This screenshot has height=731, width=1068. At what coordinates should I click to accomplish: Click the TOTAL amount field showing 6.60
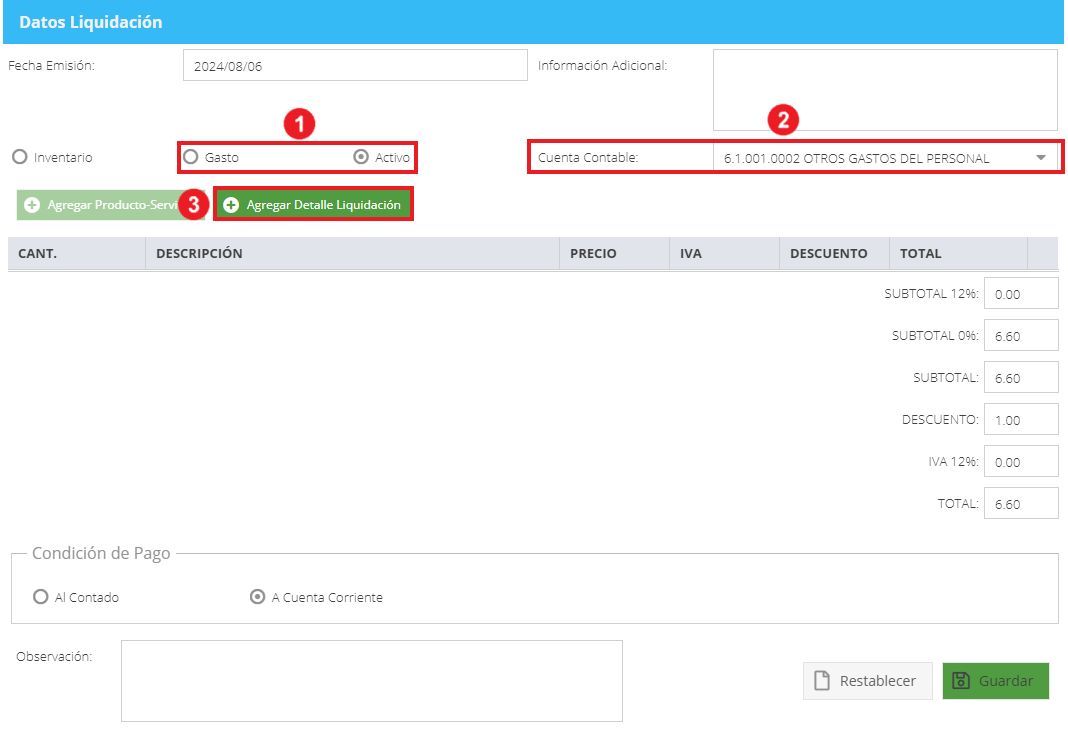[x=1021, y=503]
